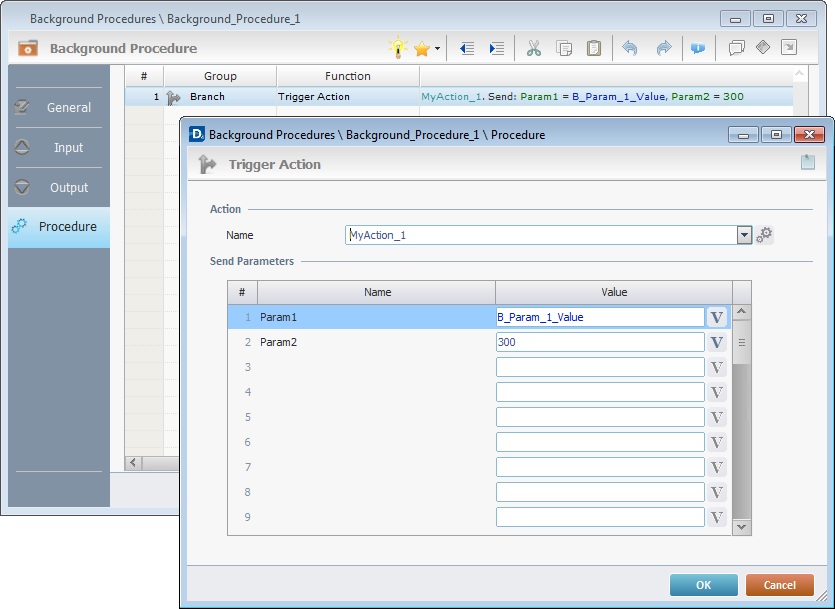Click the V variable button for Param1
The width and height of the screenshot is (835, 609).
click(x=716, y=317)
